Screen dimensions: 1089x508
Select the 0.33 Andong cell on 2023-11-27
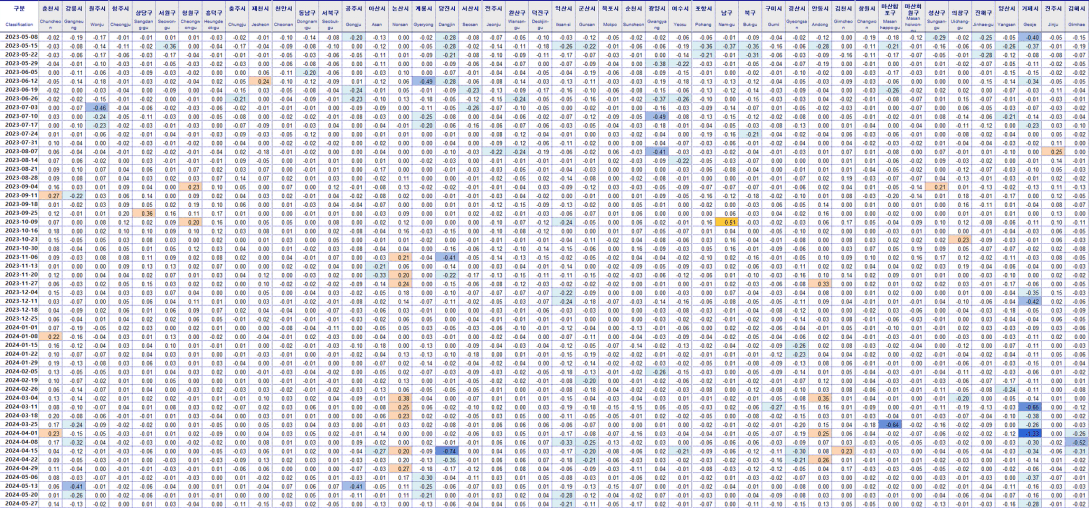click(x=820, y=283)
